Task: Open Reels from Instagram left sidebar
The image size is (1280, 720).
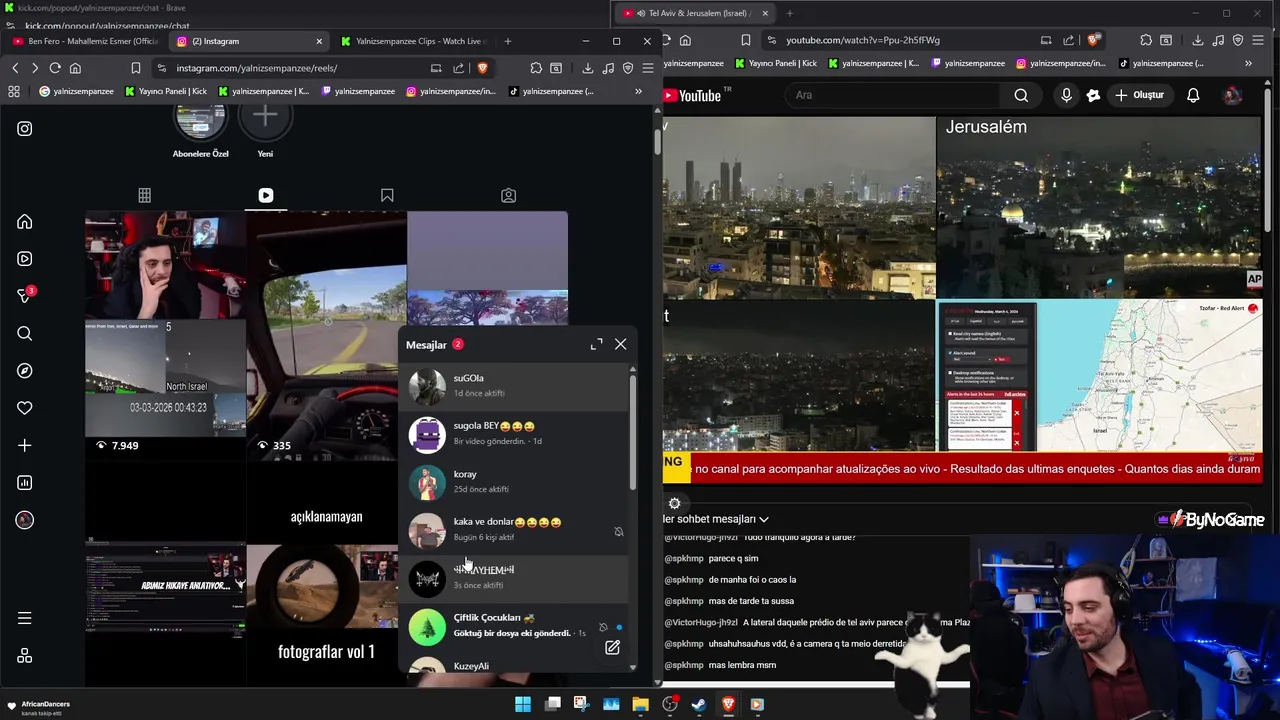Action: 25,259
